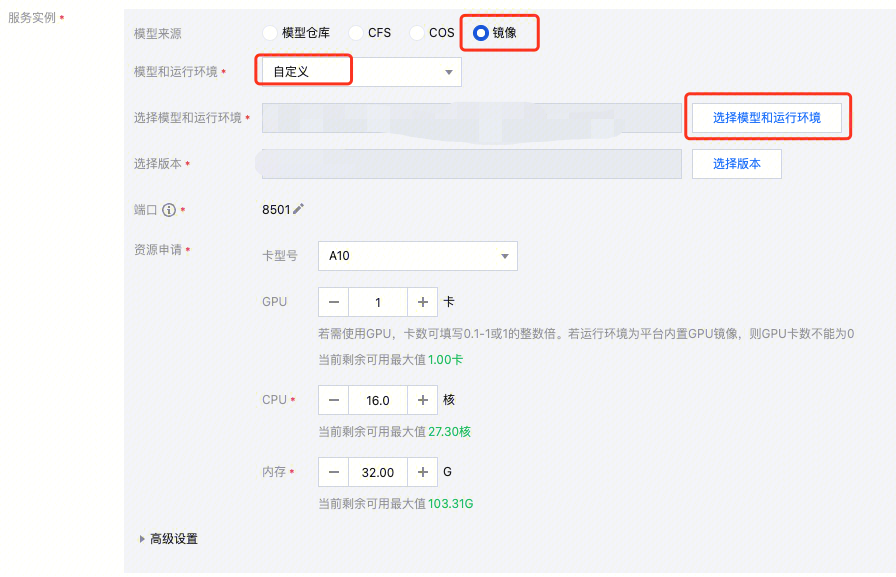
Task: Click the memory value field 32.00
Action: pyautogui.click(x=378, y=472)
